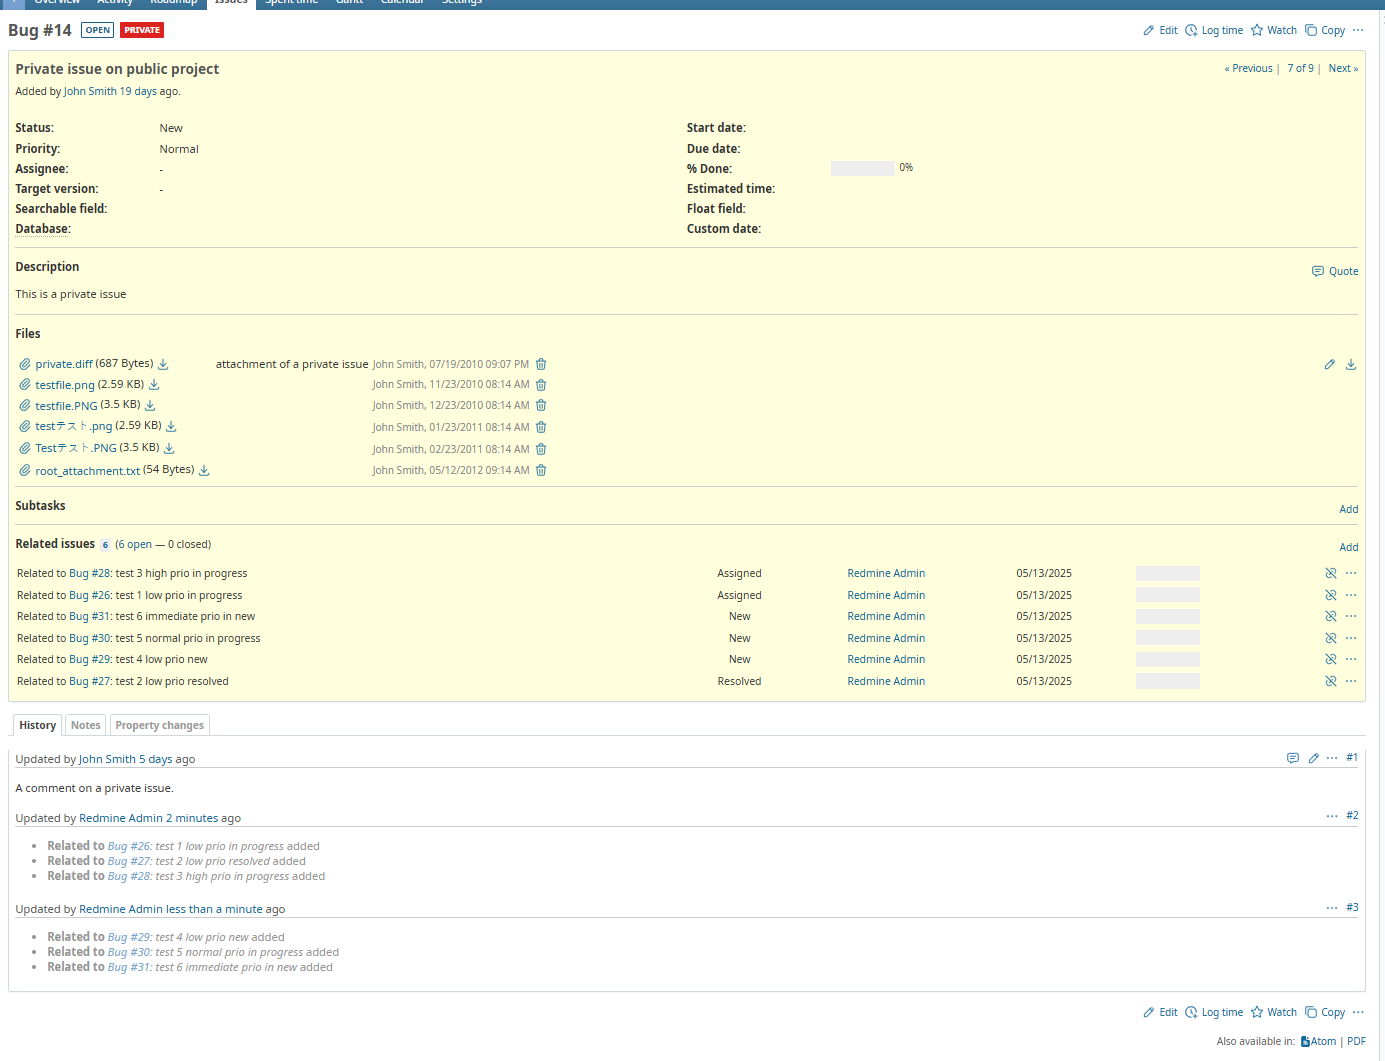Switch to the Property changes tab

[x=159, y=725]
